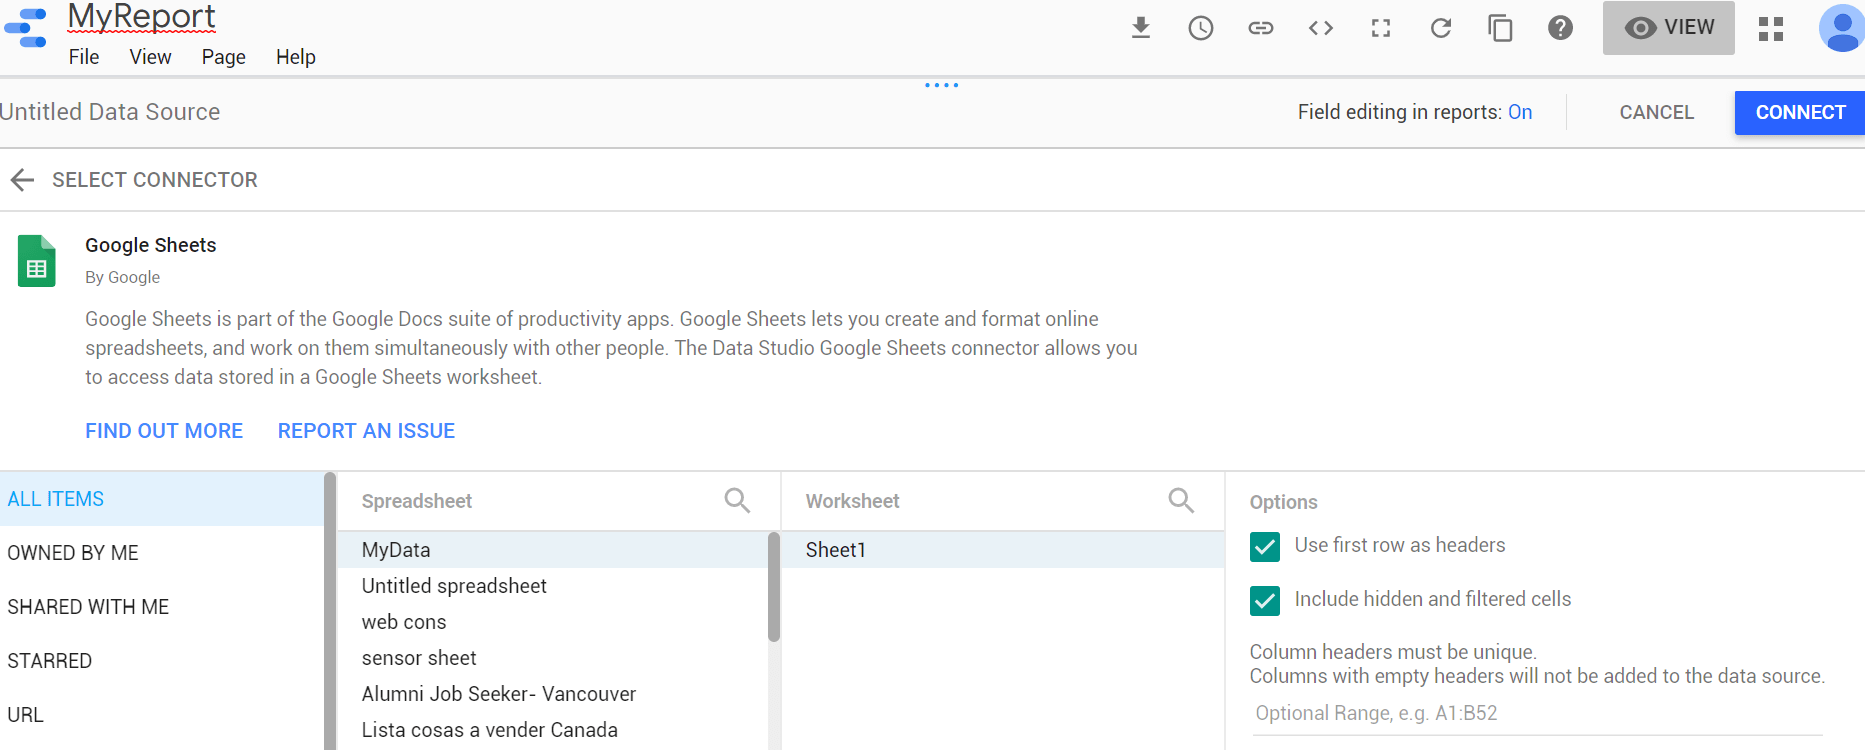This screenshot has width=1865, height=750.
Task: Go back with Select Connector arrow
Action: 22,180
